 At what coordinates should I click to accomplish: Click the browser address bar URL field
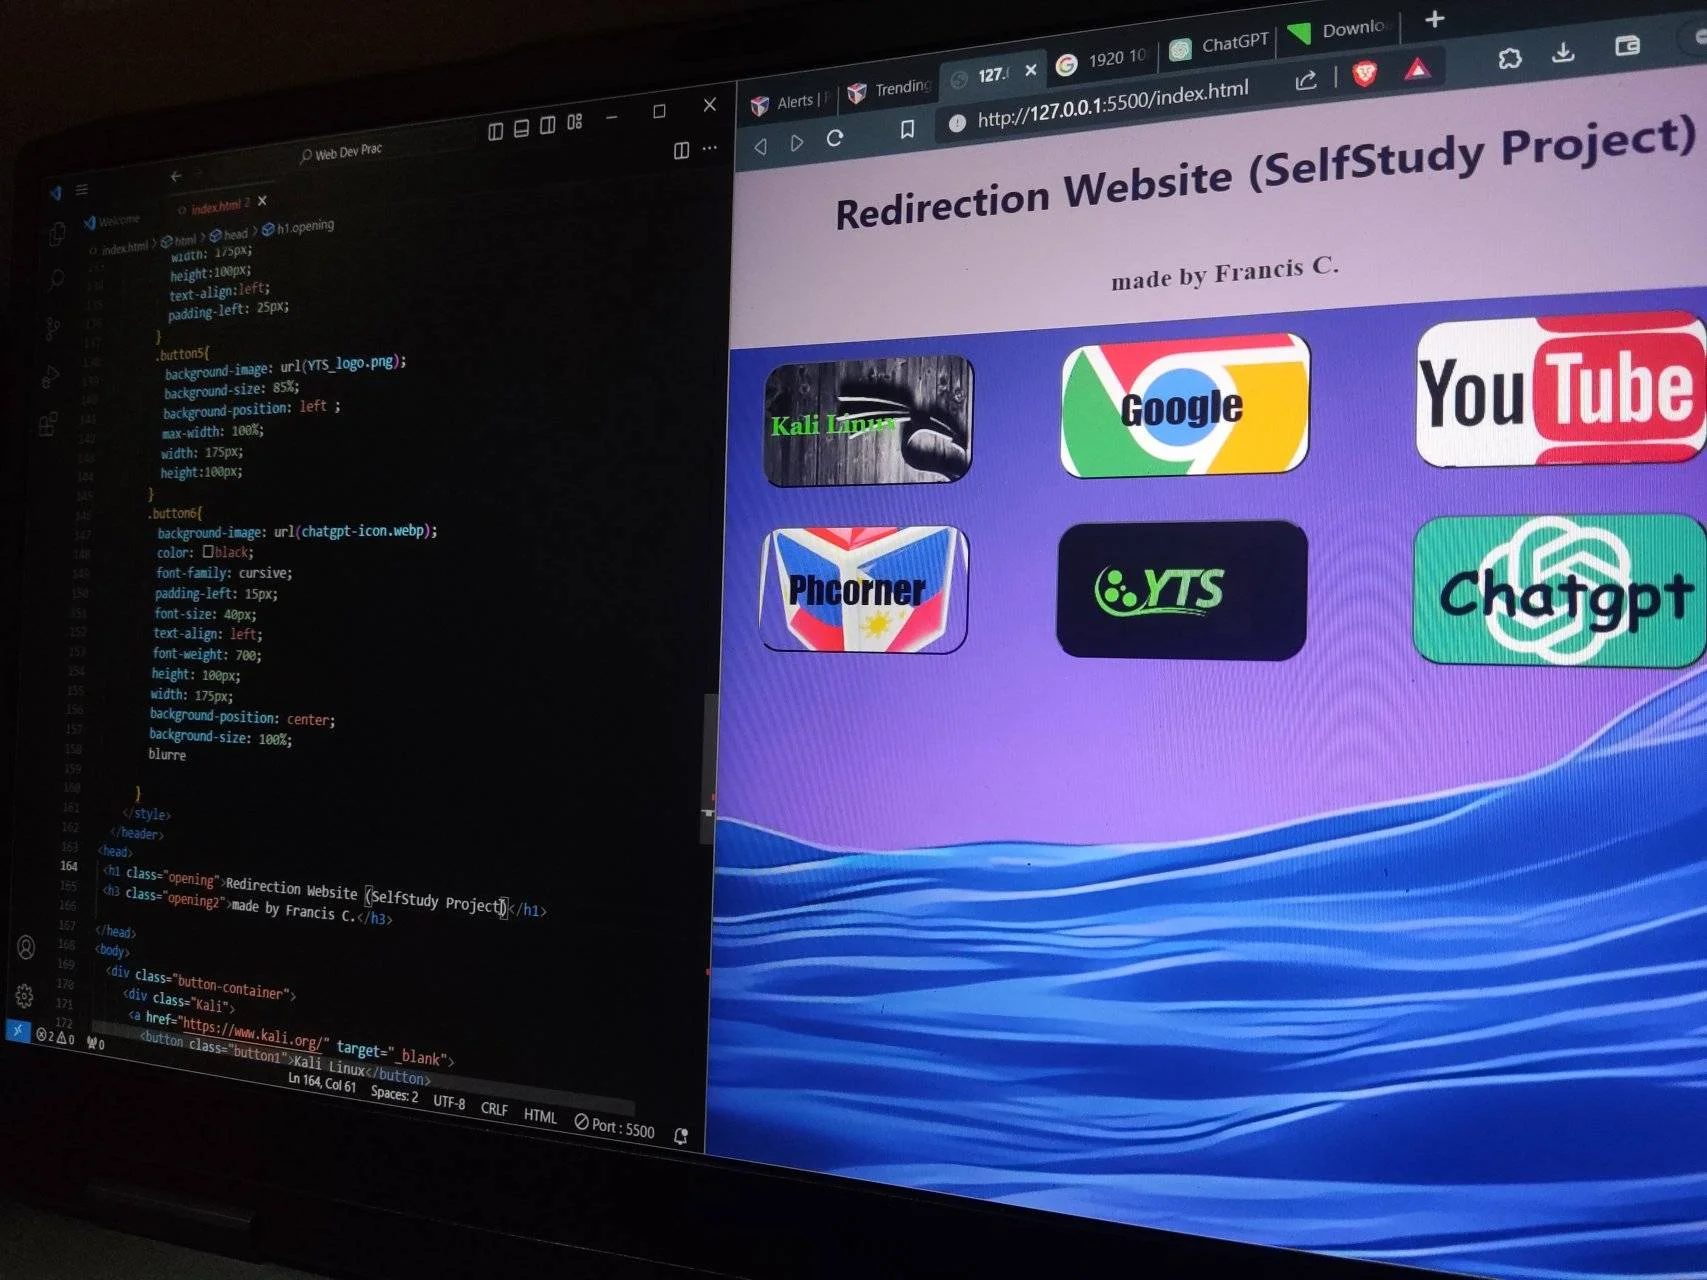click(1112, 104)
